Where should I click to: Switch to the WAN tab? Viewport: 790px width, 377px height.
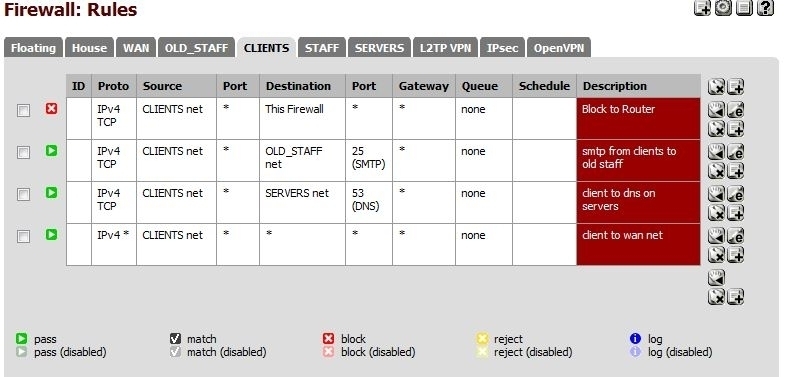(x=136, y=48)
